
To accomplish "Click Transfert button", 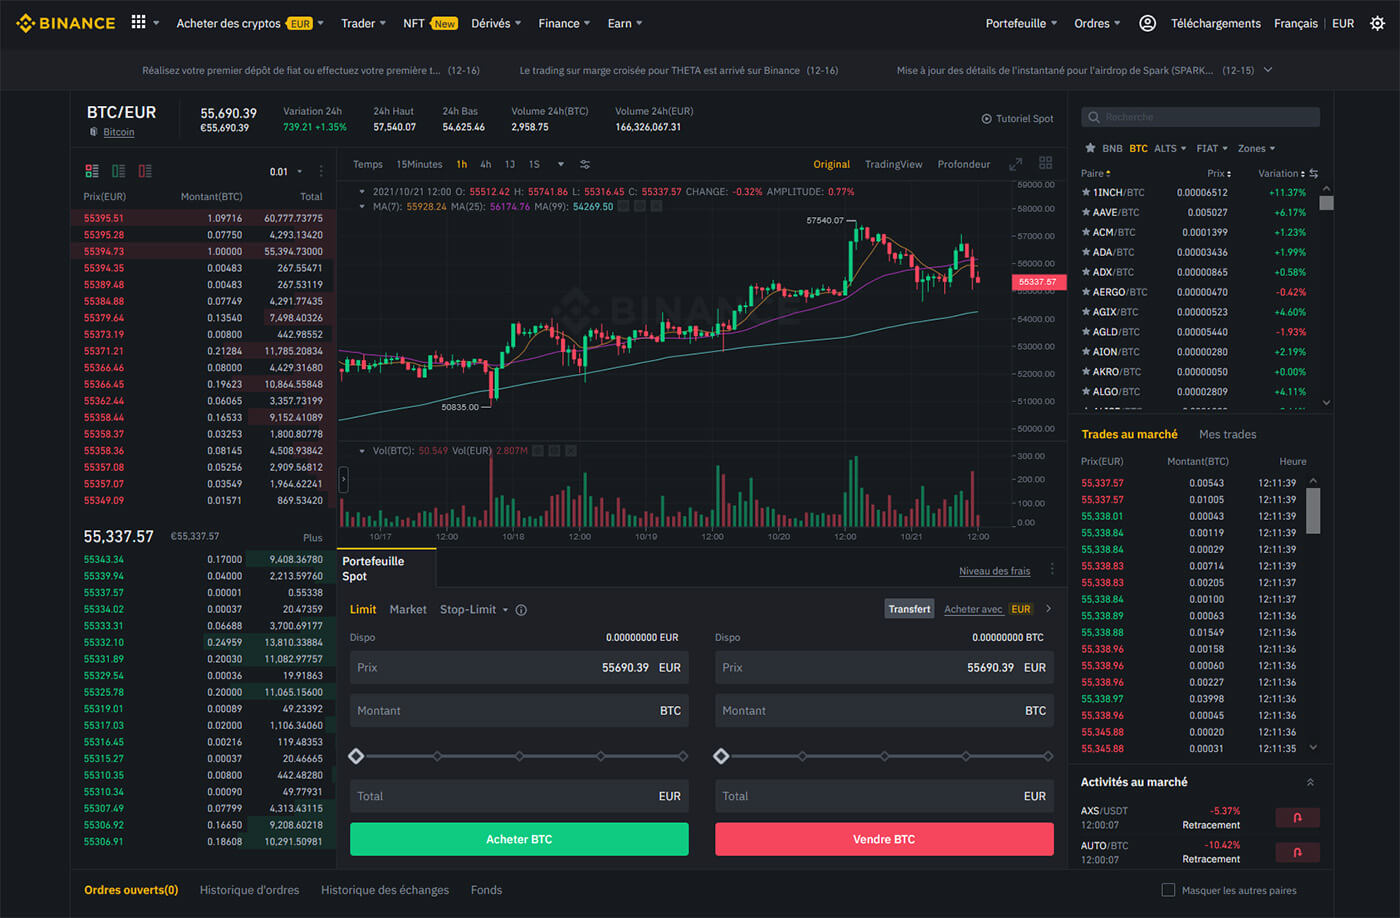I will tap(909, 609).
